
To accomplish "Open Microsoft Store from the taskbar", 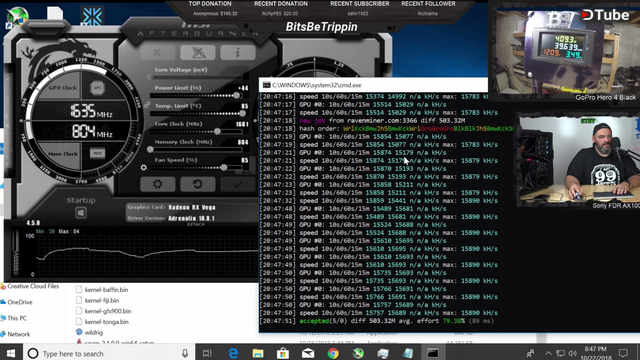I will pyautogui.click(x=282, y=353).
